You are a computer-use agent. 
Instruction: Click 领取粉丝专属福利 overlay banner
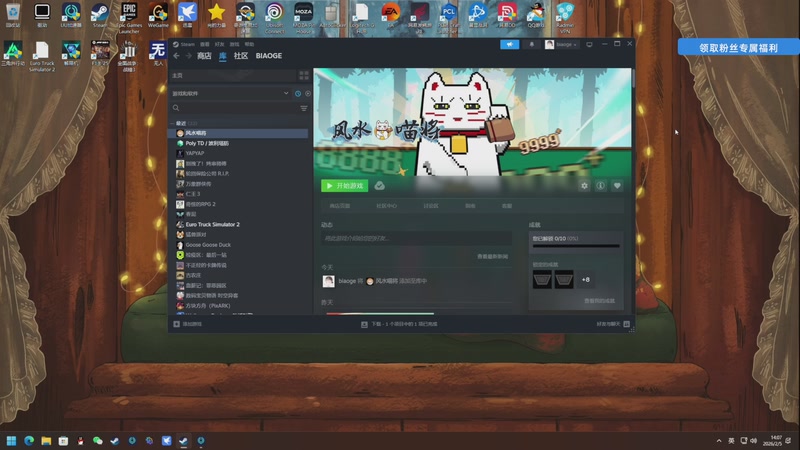point(738,48)
